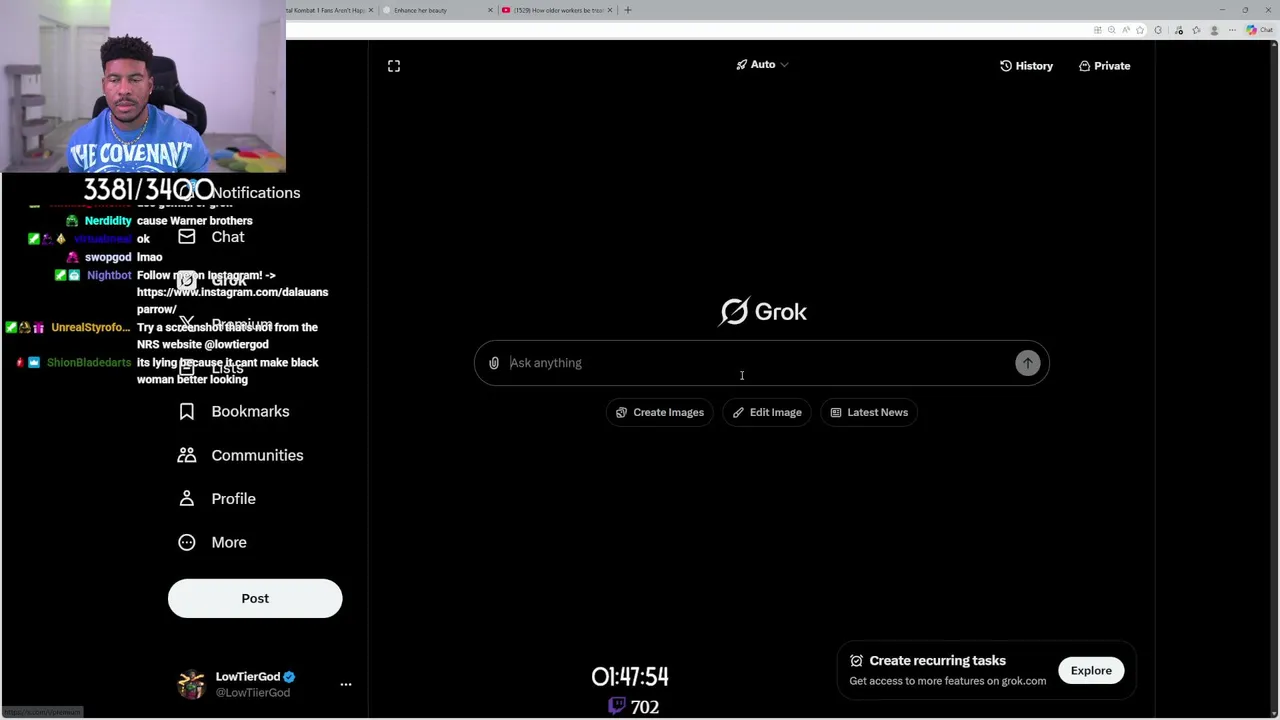Click the History clock icon

(1006, 66)
